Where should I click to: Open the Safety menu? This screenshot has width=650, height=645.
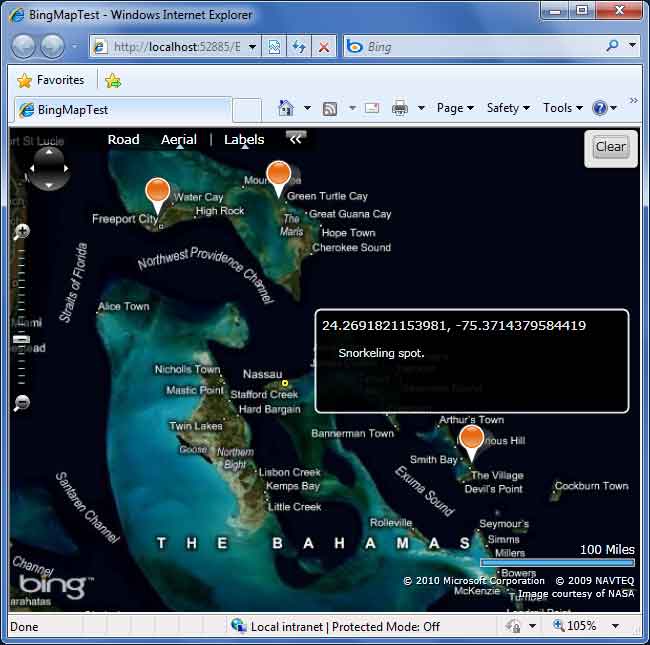508,108
